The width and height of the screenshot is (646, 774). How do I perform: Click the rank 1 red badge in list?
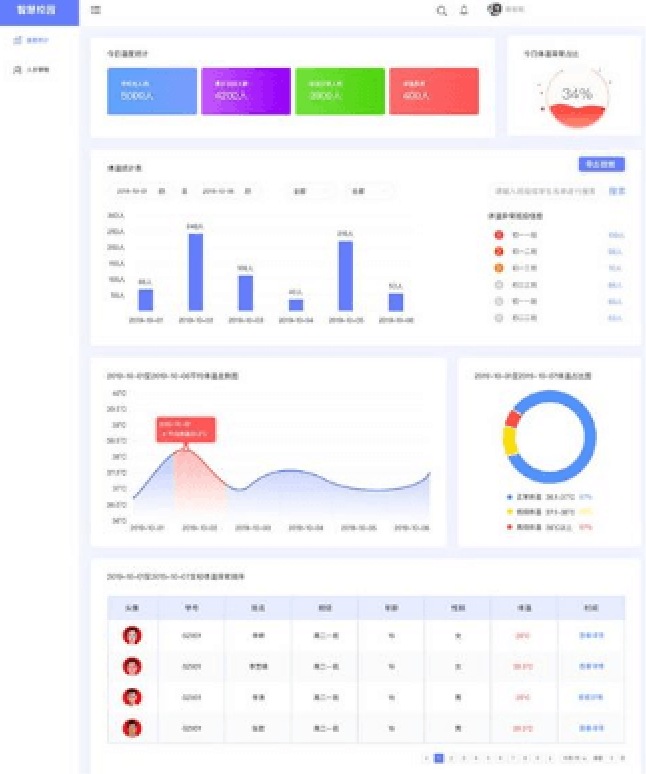point(499,235)
